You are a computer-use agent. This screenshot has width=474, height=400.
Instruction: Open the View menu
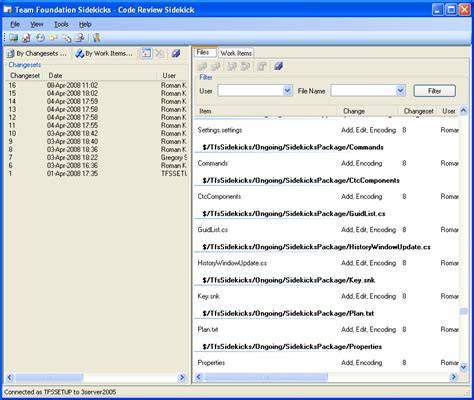click(x=37, y=24)
